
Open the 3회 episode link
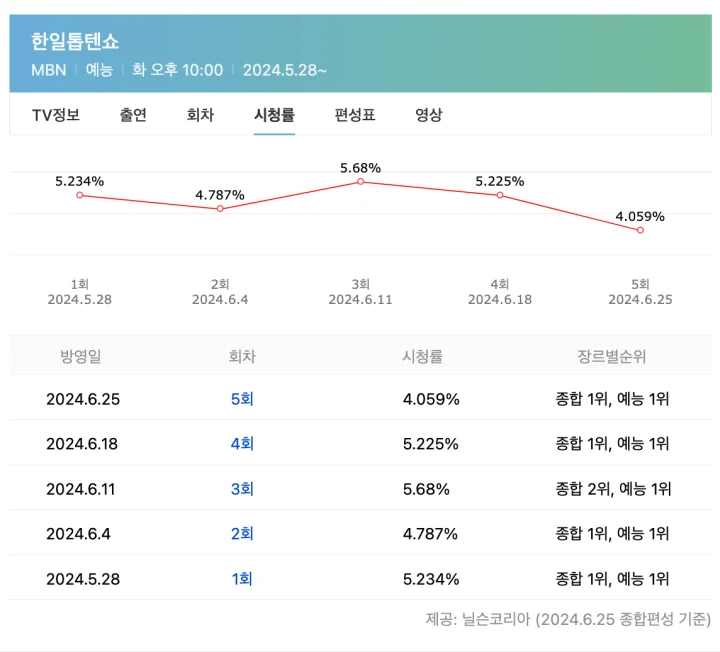[242, 489]
